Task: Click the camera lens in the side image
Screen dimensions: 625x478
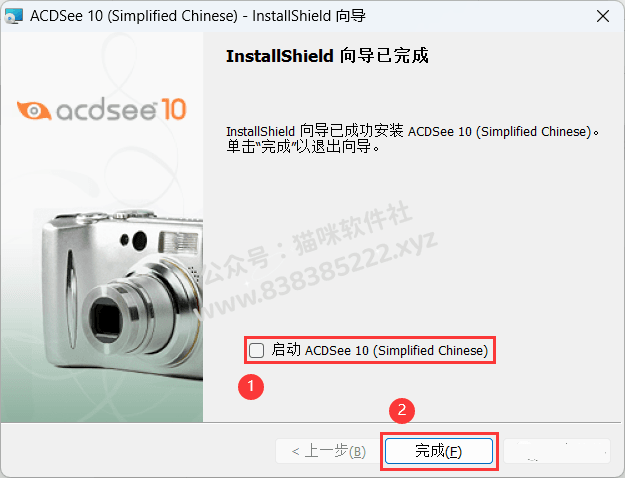Action: (x=109, y=317)
